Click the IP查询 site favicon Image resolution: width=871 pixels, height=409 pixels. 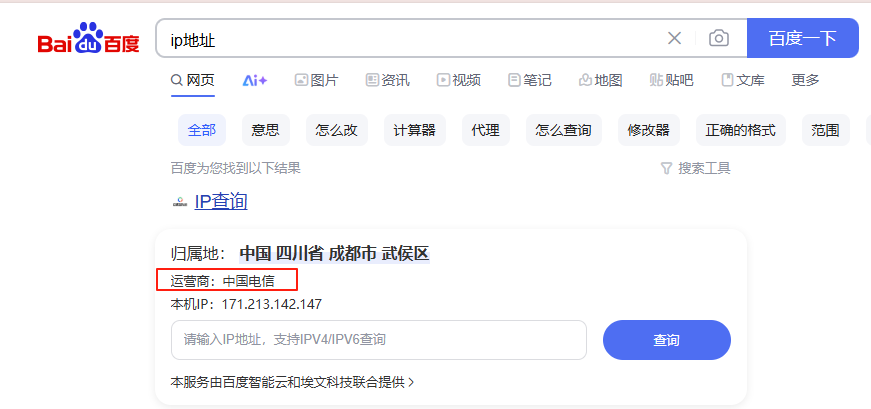pos(180,202)
